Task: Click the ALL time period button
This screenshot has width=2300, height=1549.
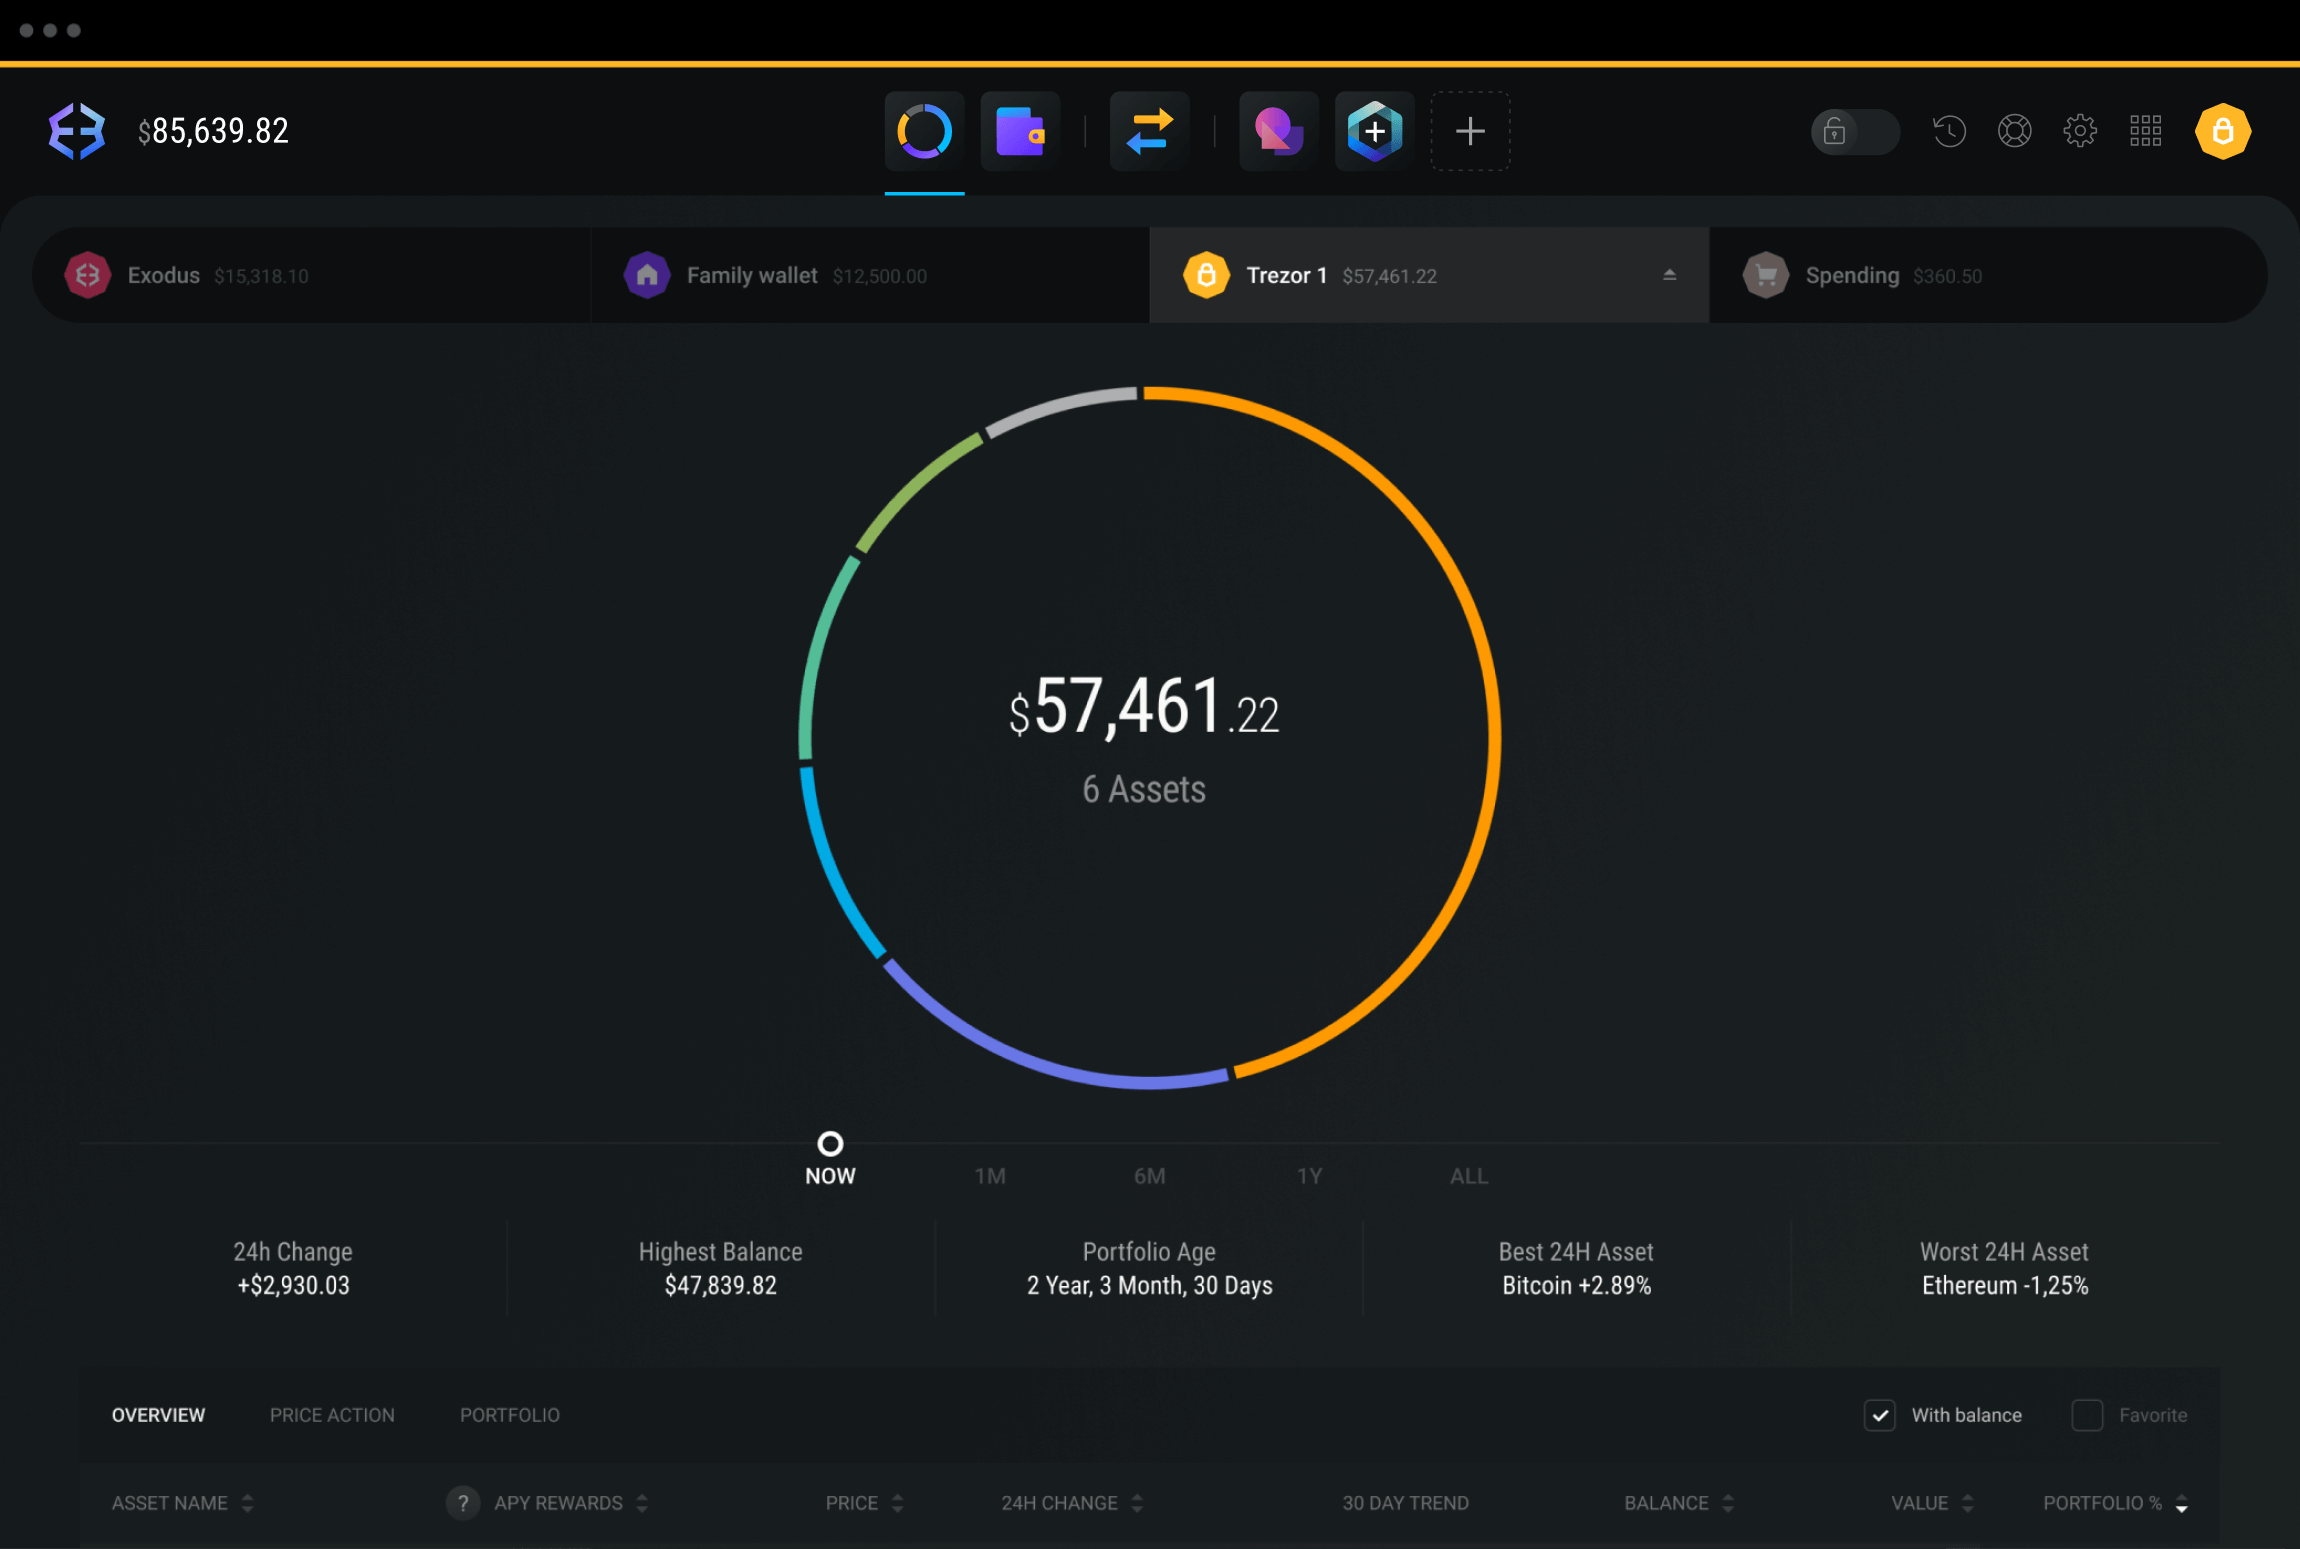Action: point(1467,1176)
